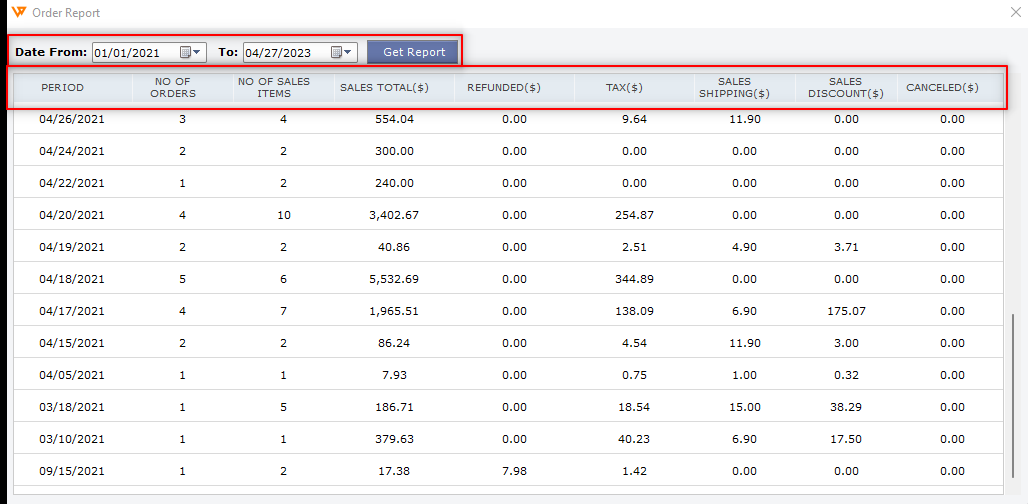This screenshot has height=504, width=1028.
Task: Sort by NO OF SALES ITEMS header
Action: 273,87
